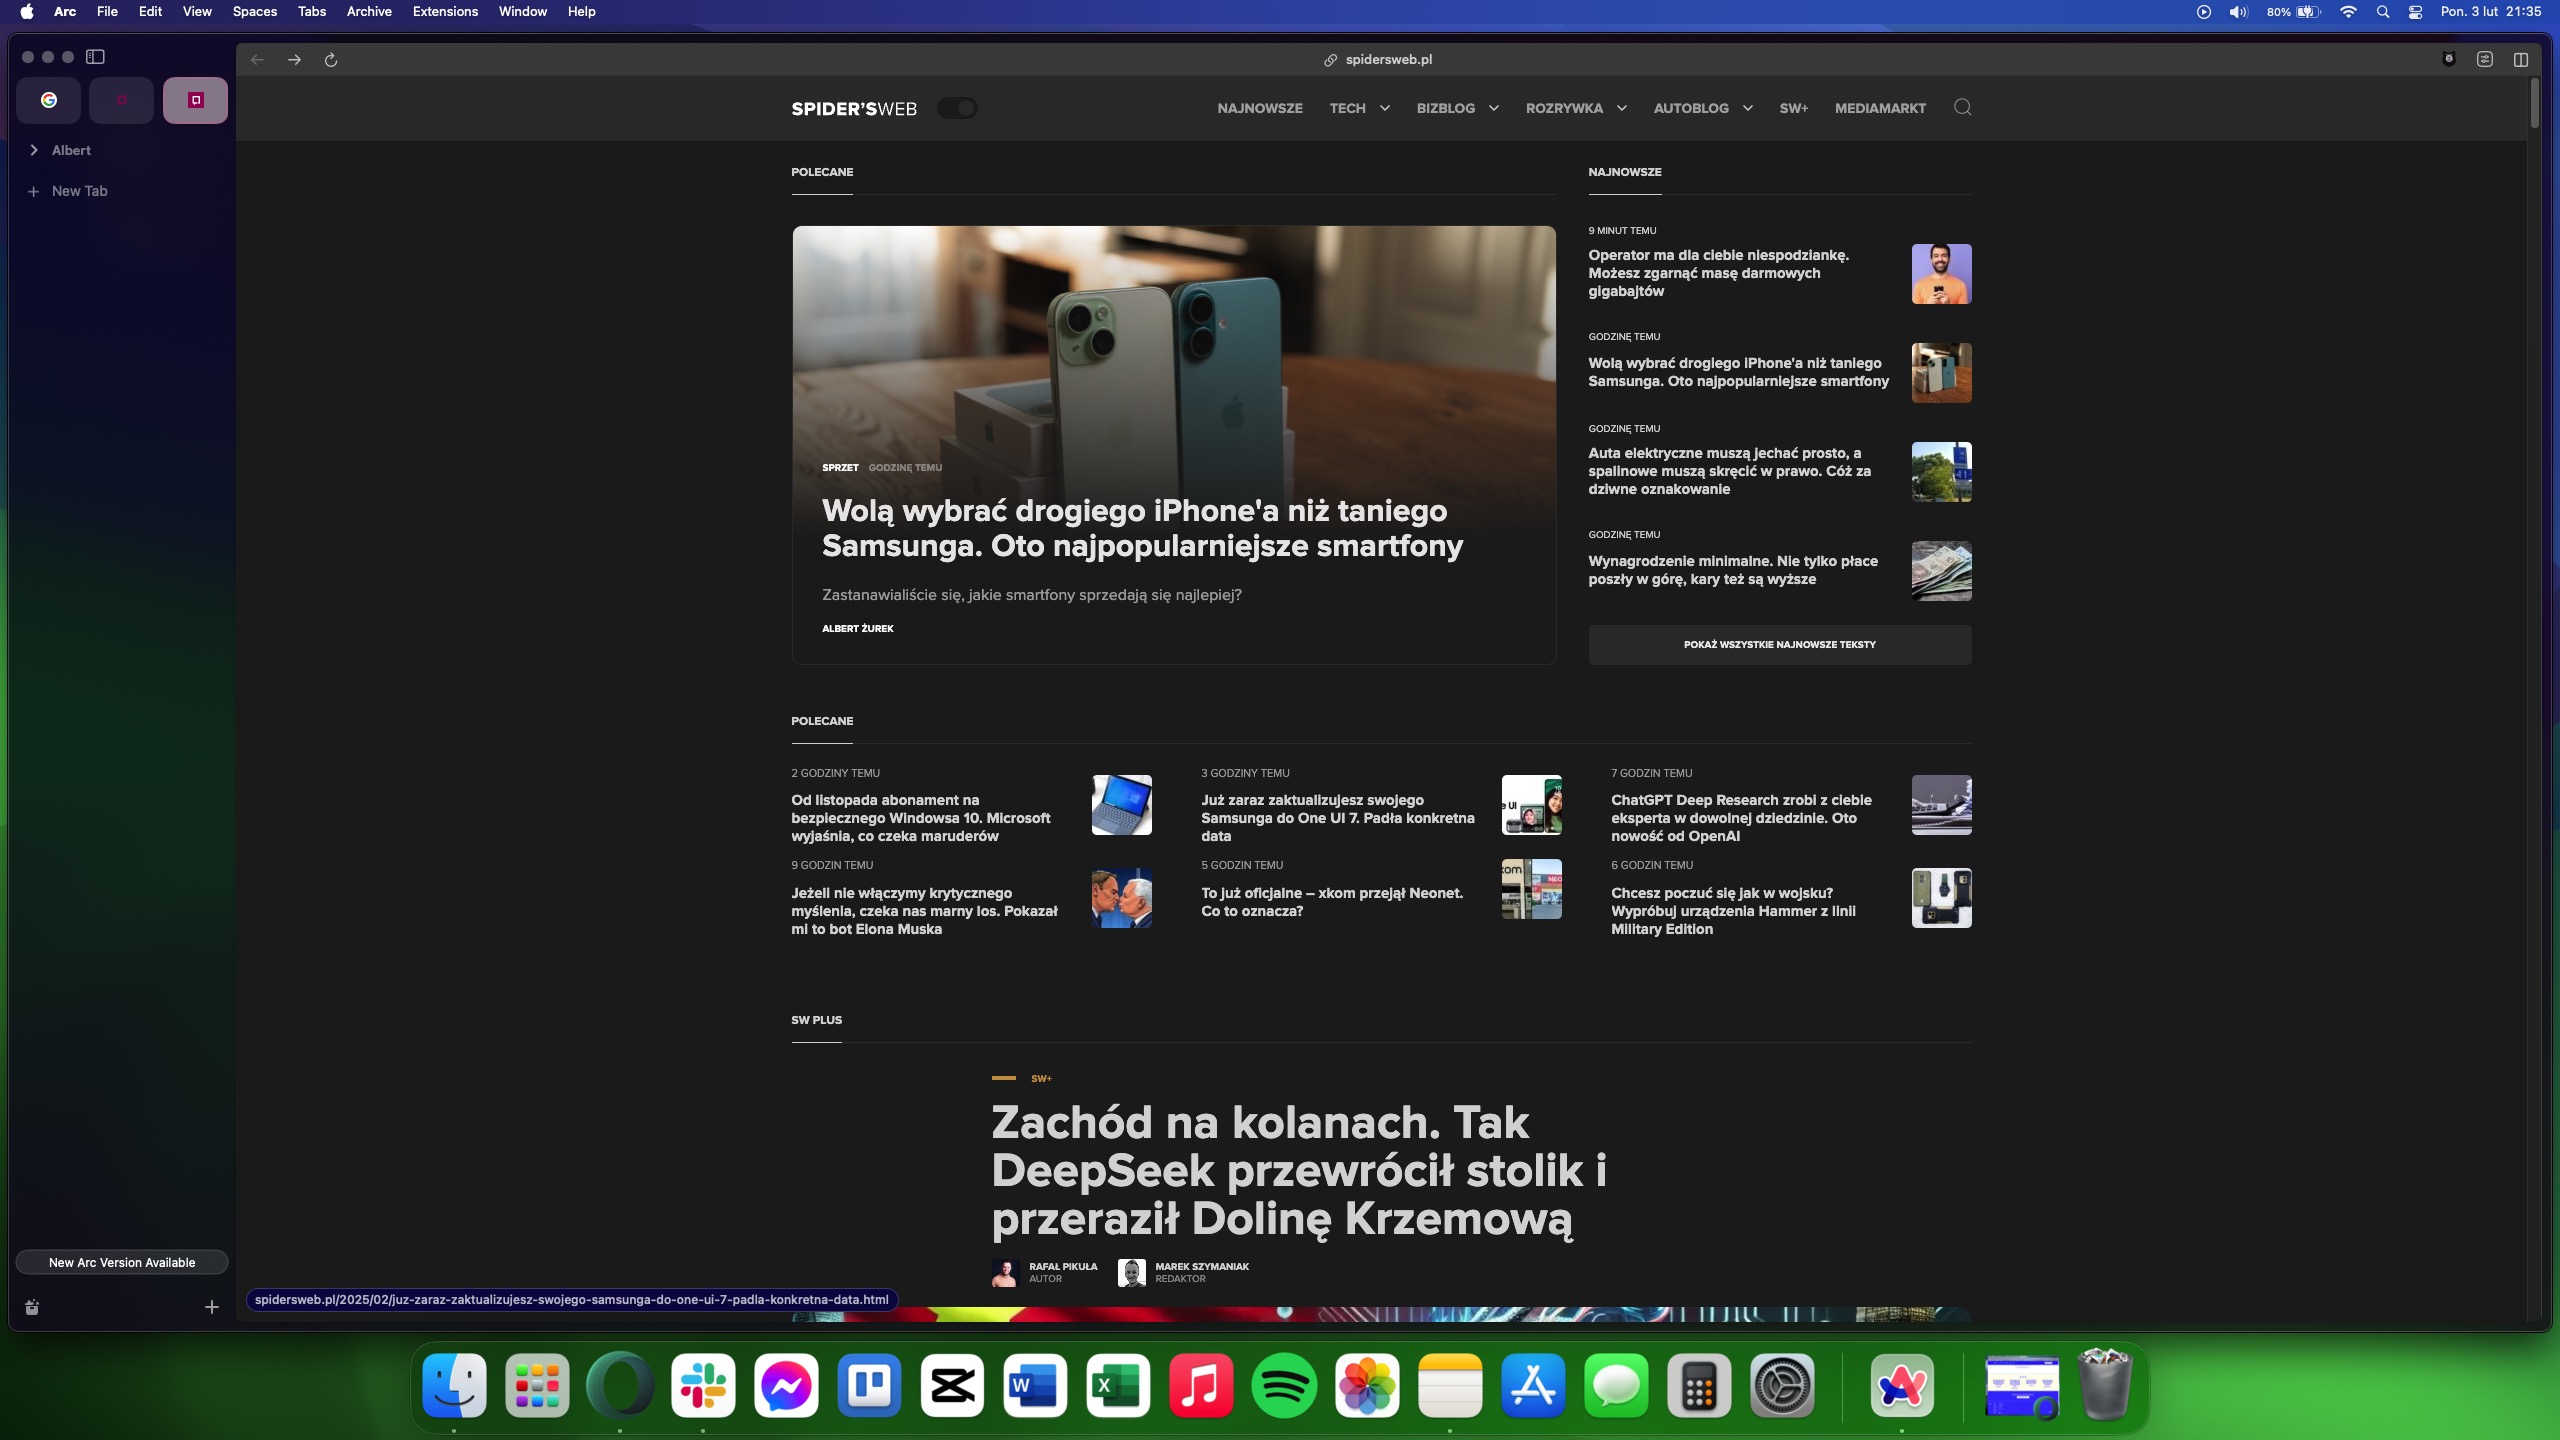This screenshot has width=2560, height=1440.
Task: Toggle the dark mode switch beside Spider's Web logo
Action: 957,108
